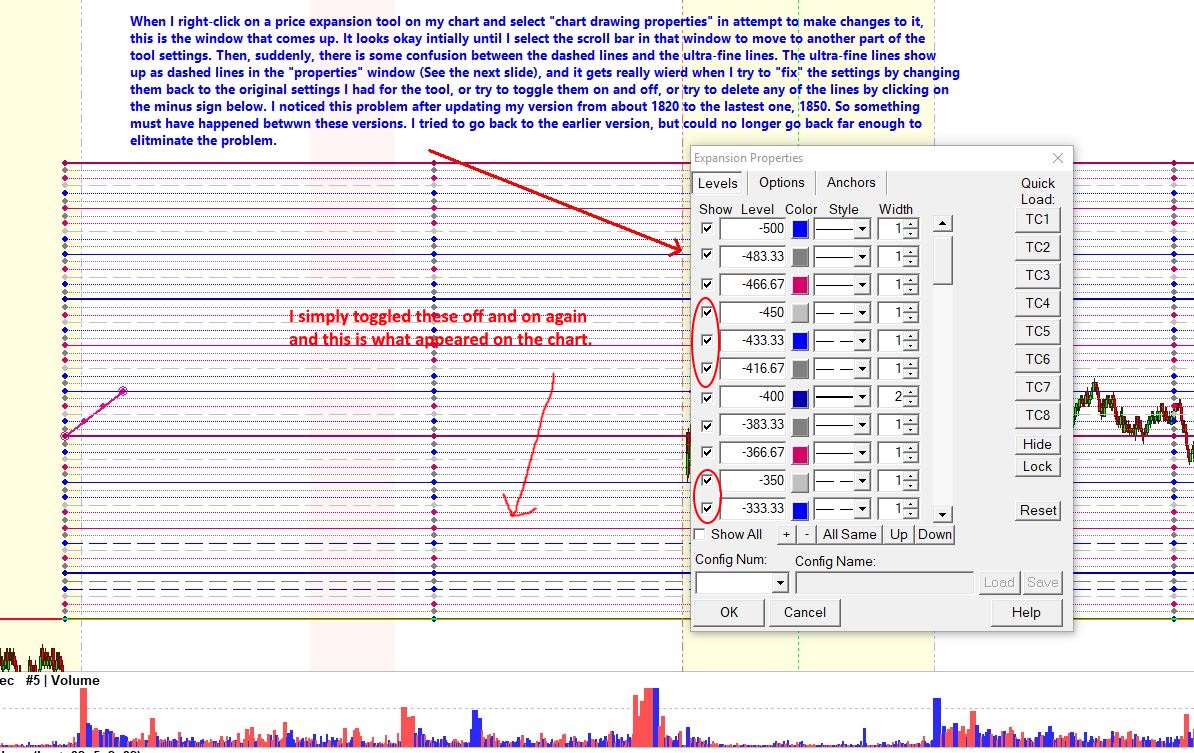Load quick preset TC5
The width and height of the screenshot is (1194, 753).
pos(1037,331)
